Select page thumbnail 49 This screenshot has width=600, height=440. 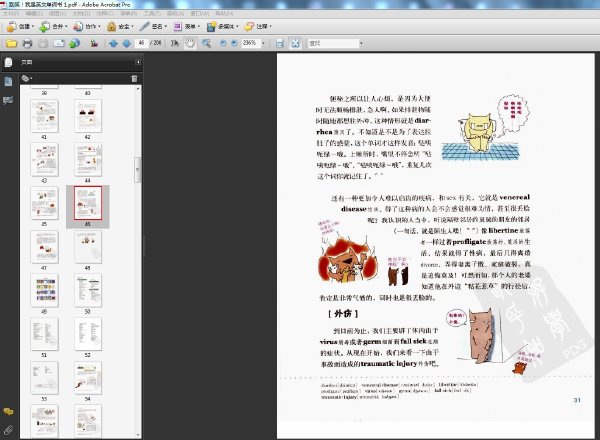point(44,290)
